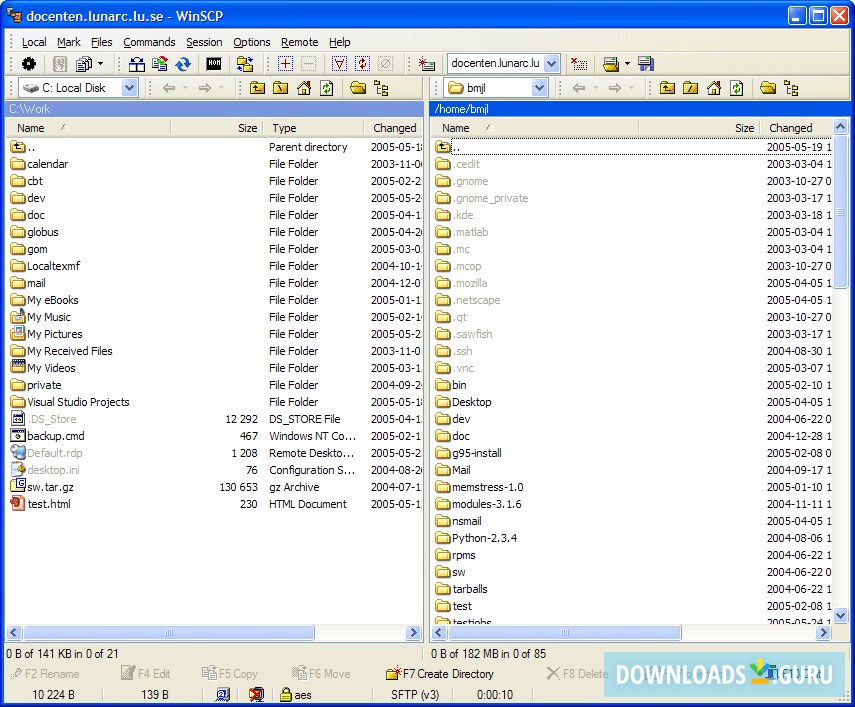Image resolution: width=855 pixels, height=707 pixels.
Task: Open the Commands menu
Action: [149, 42]
